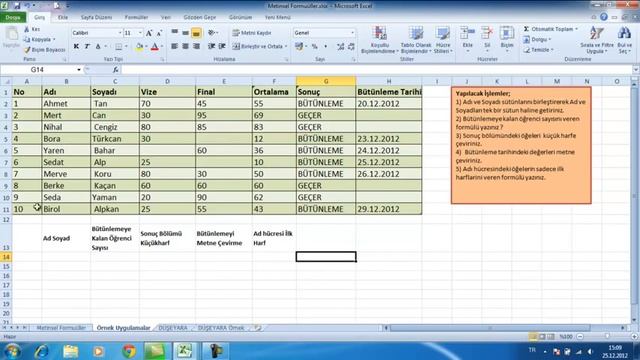Open the Name Box dropdown arrow
640x360 pixels.
78,70
